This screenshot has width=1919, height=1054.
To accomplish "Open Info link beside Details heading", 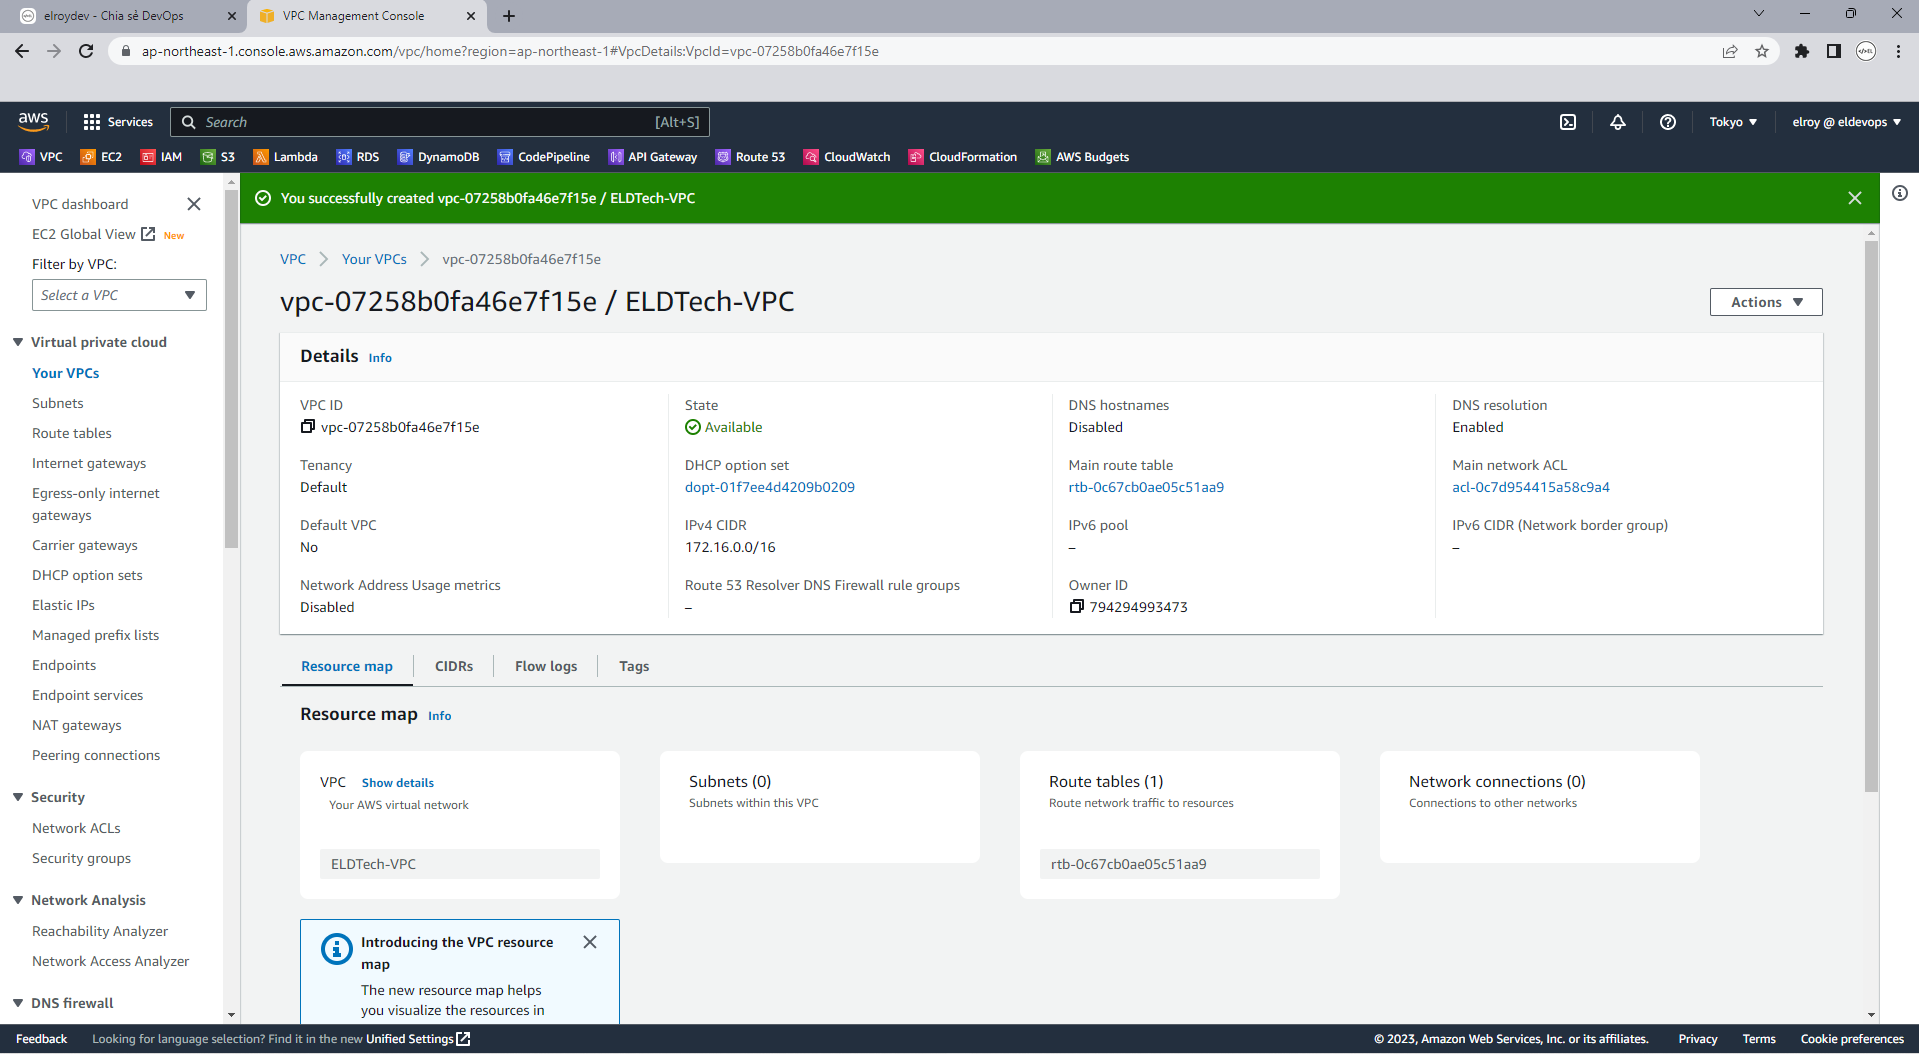I will tap(380, 358).
